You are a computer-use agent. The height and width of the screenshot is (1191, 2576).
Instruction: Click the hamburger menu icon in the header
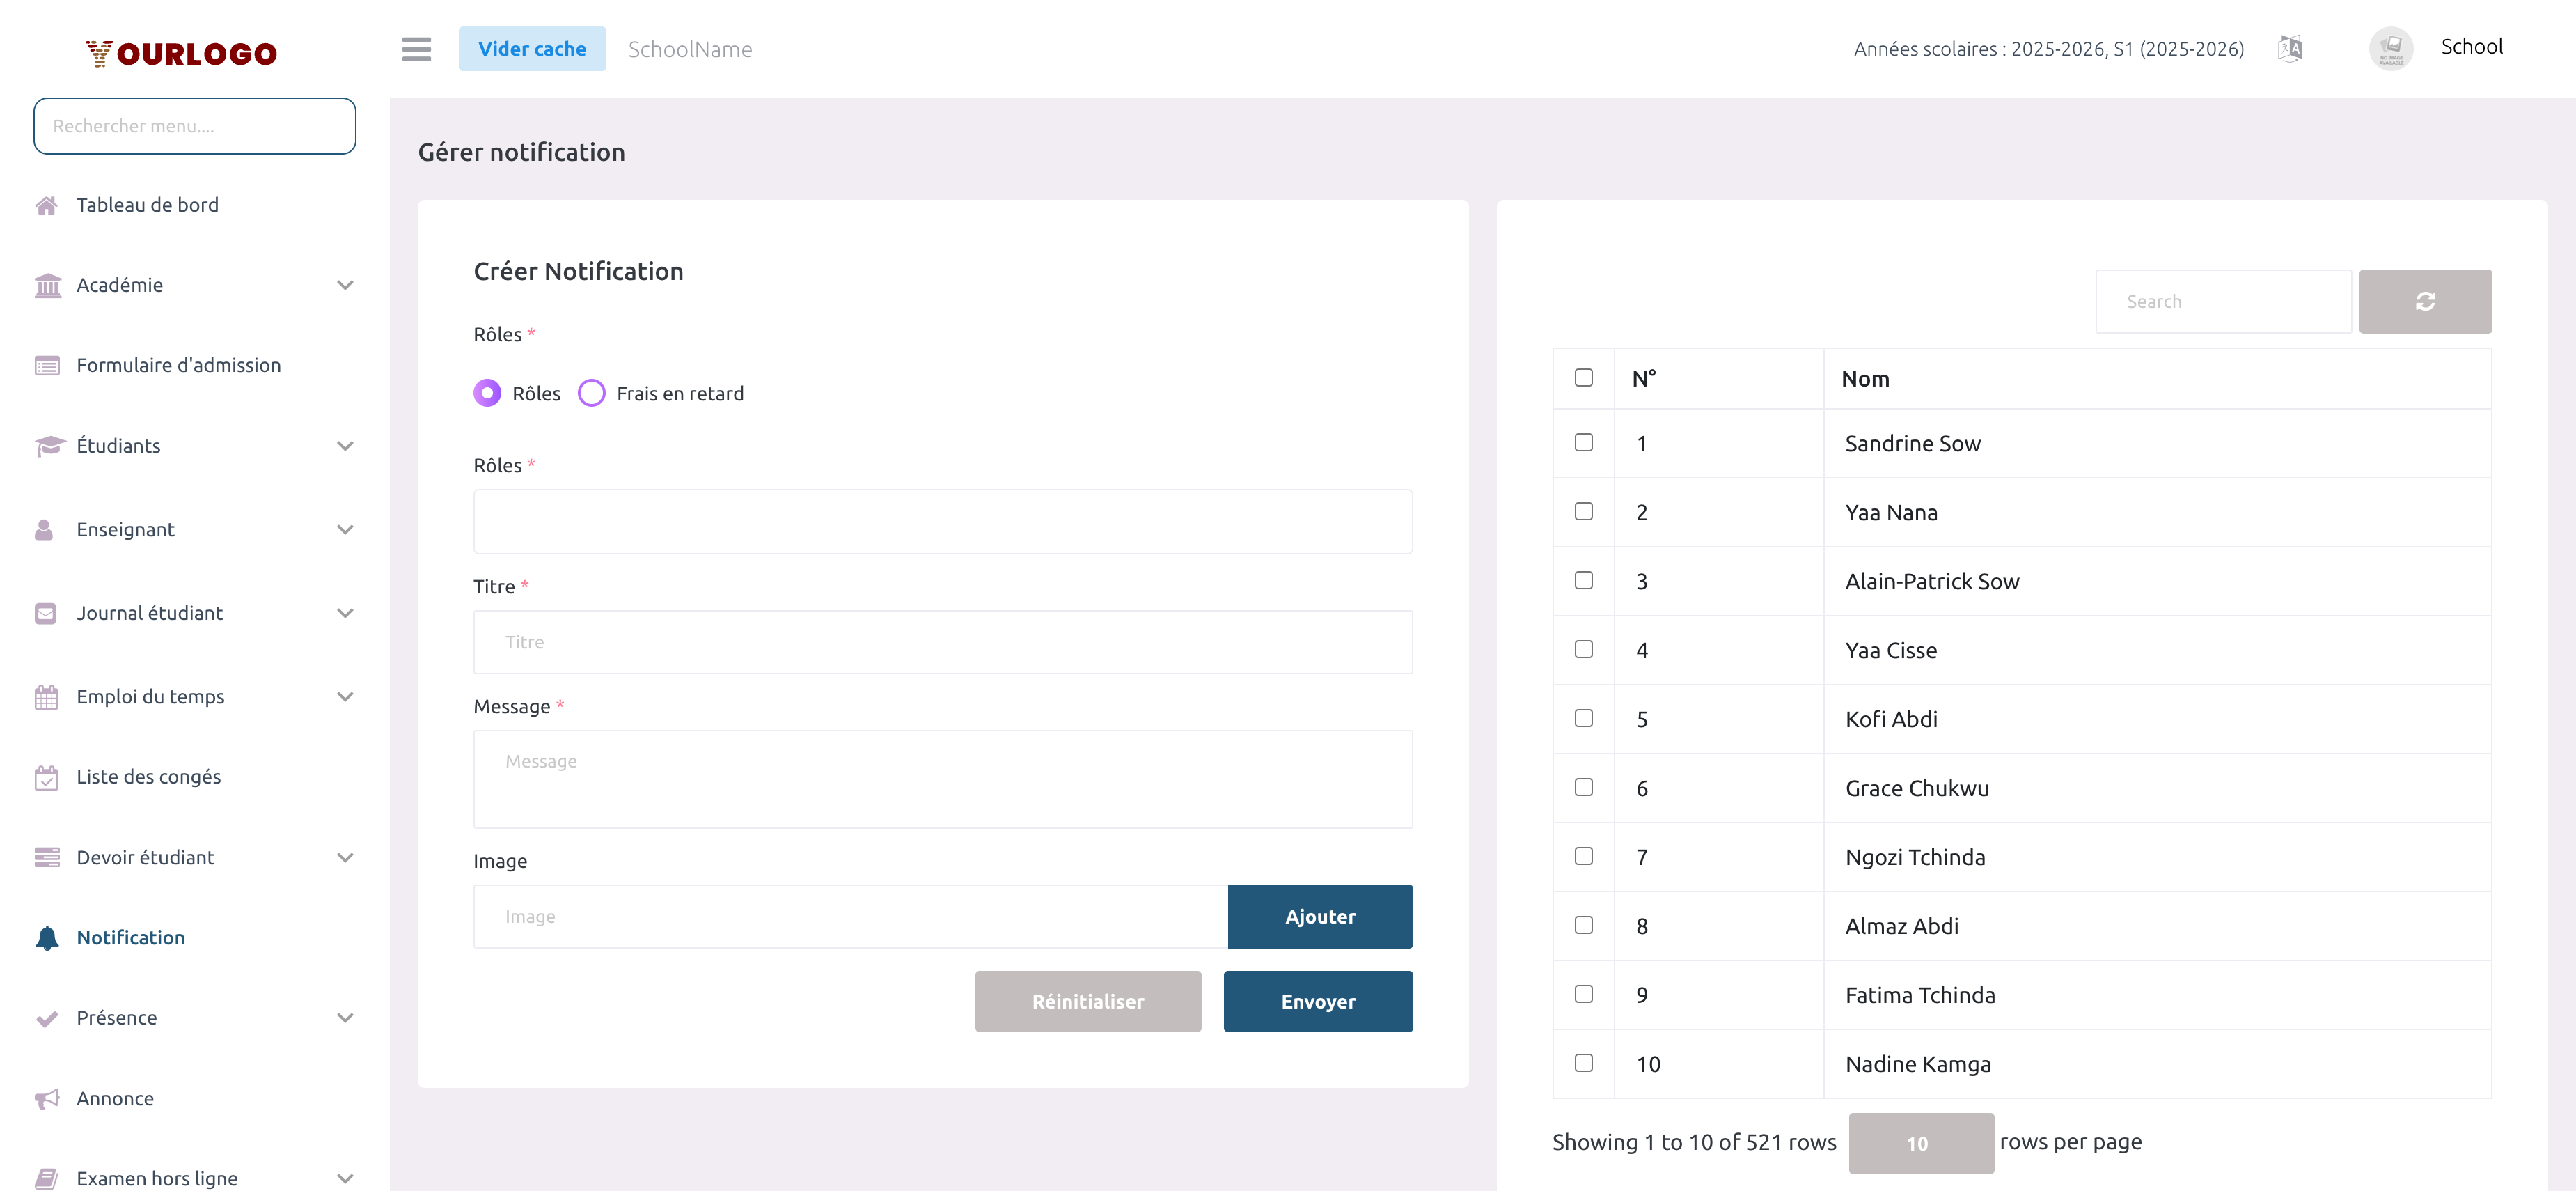click(416, 48)
